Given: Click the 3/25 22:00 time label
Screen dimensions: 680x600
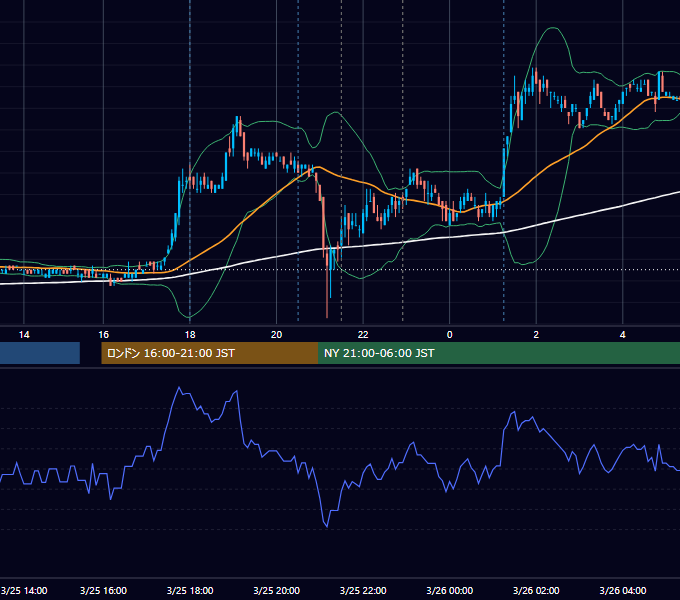Looking at the screenshot, I should pos(363,590).
